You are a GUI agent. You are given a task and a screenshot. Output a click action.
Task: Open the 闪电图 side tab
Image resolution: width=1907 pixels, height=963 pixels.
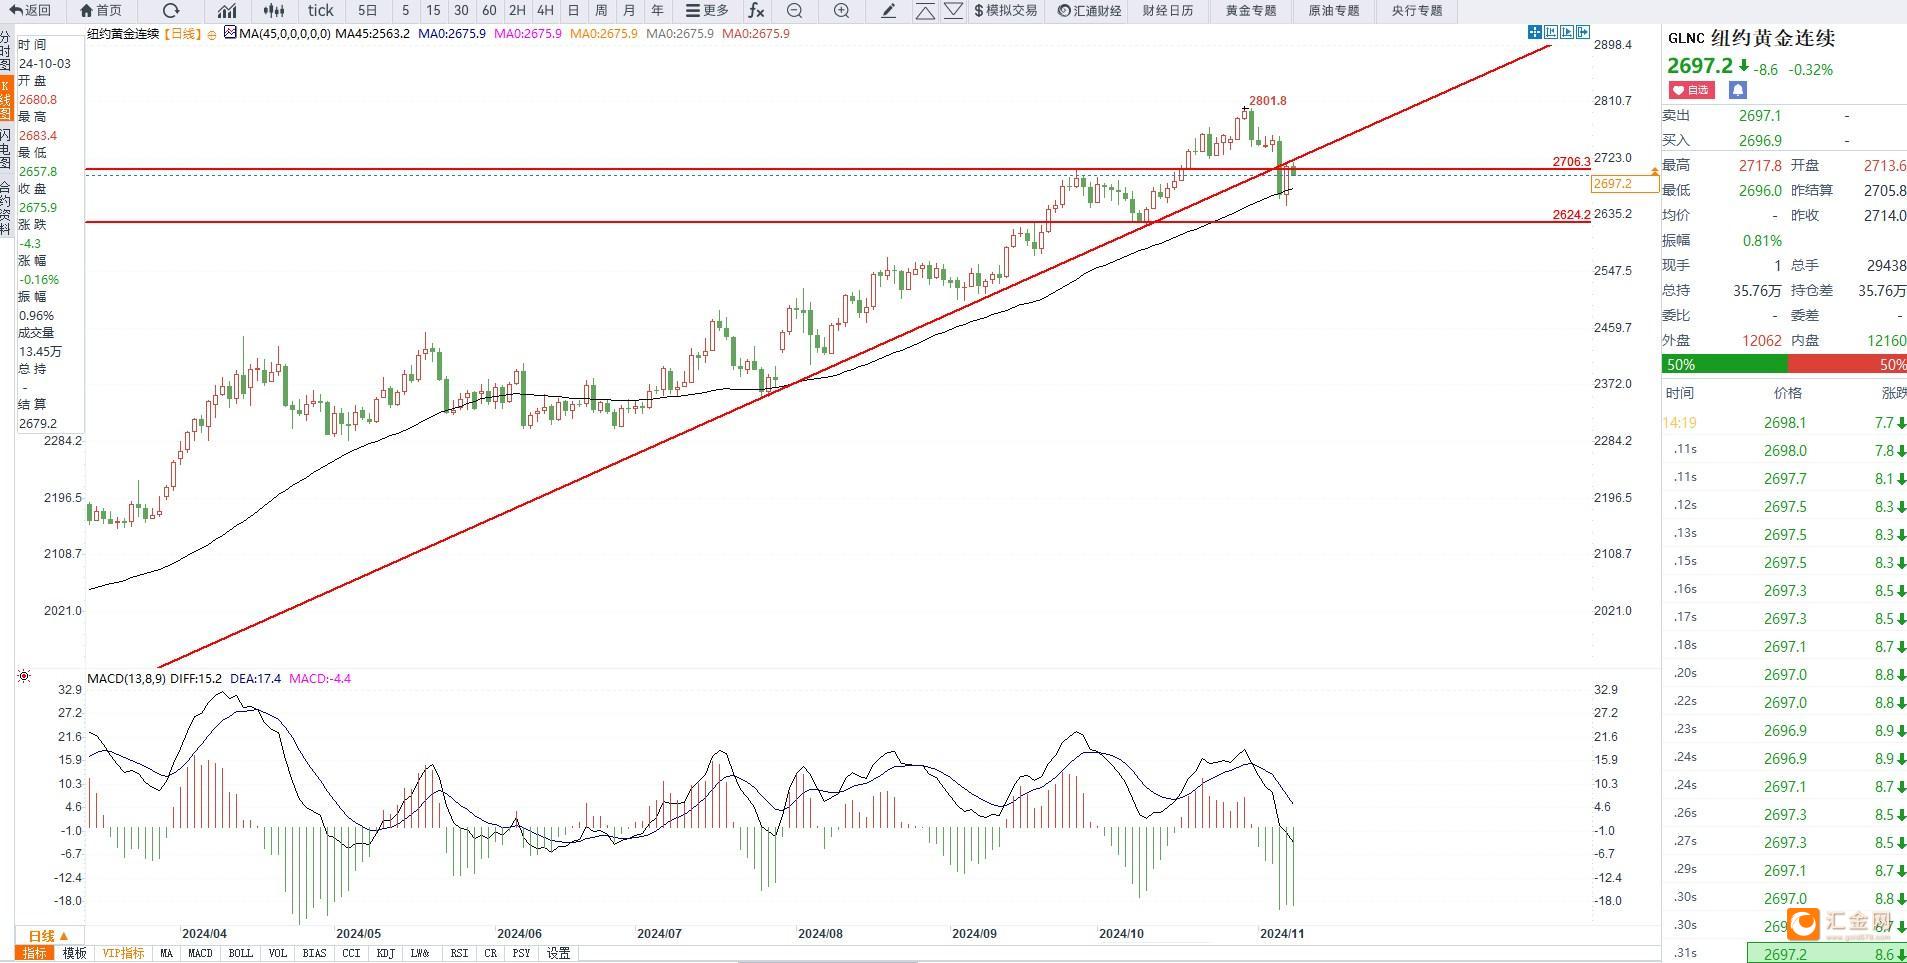coord(6,148)
